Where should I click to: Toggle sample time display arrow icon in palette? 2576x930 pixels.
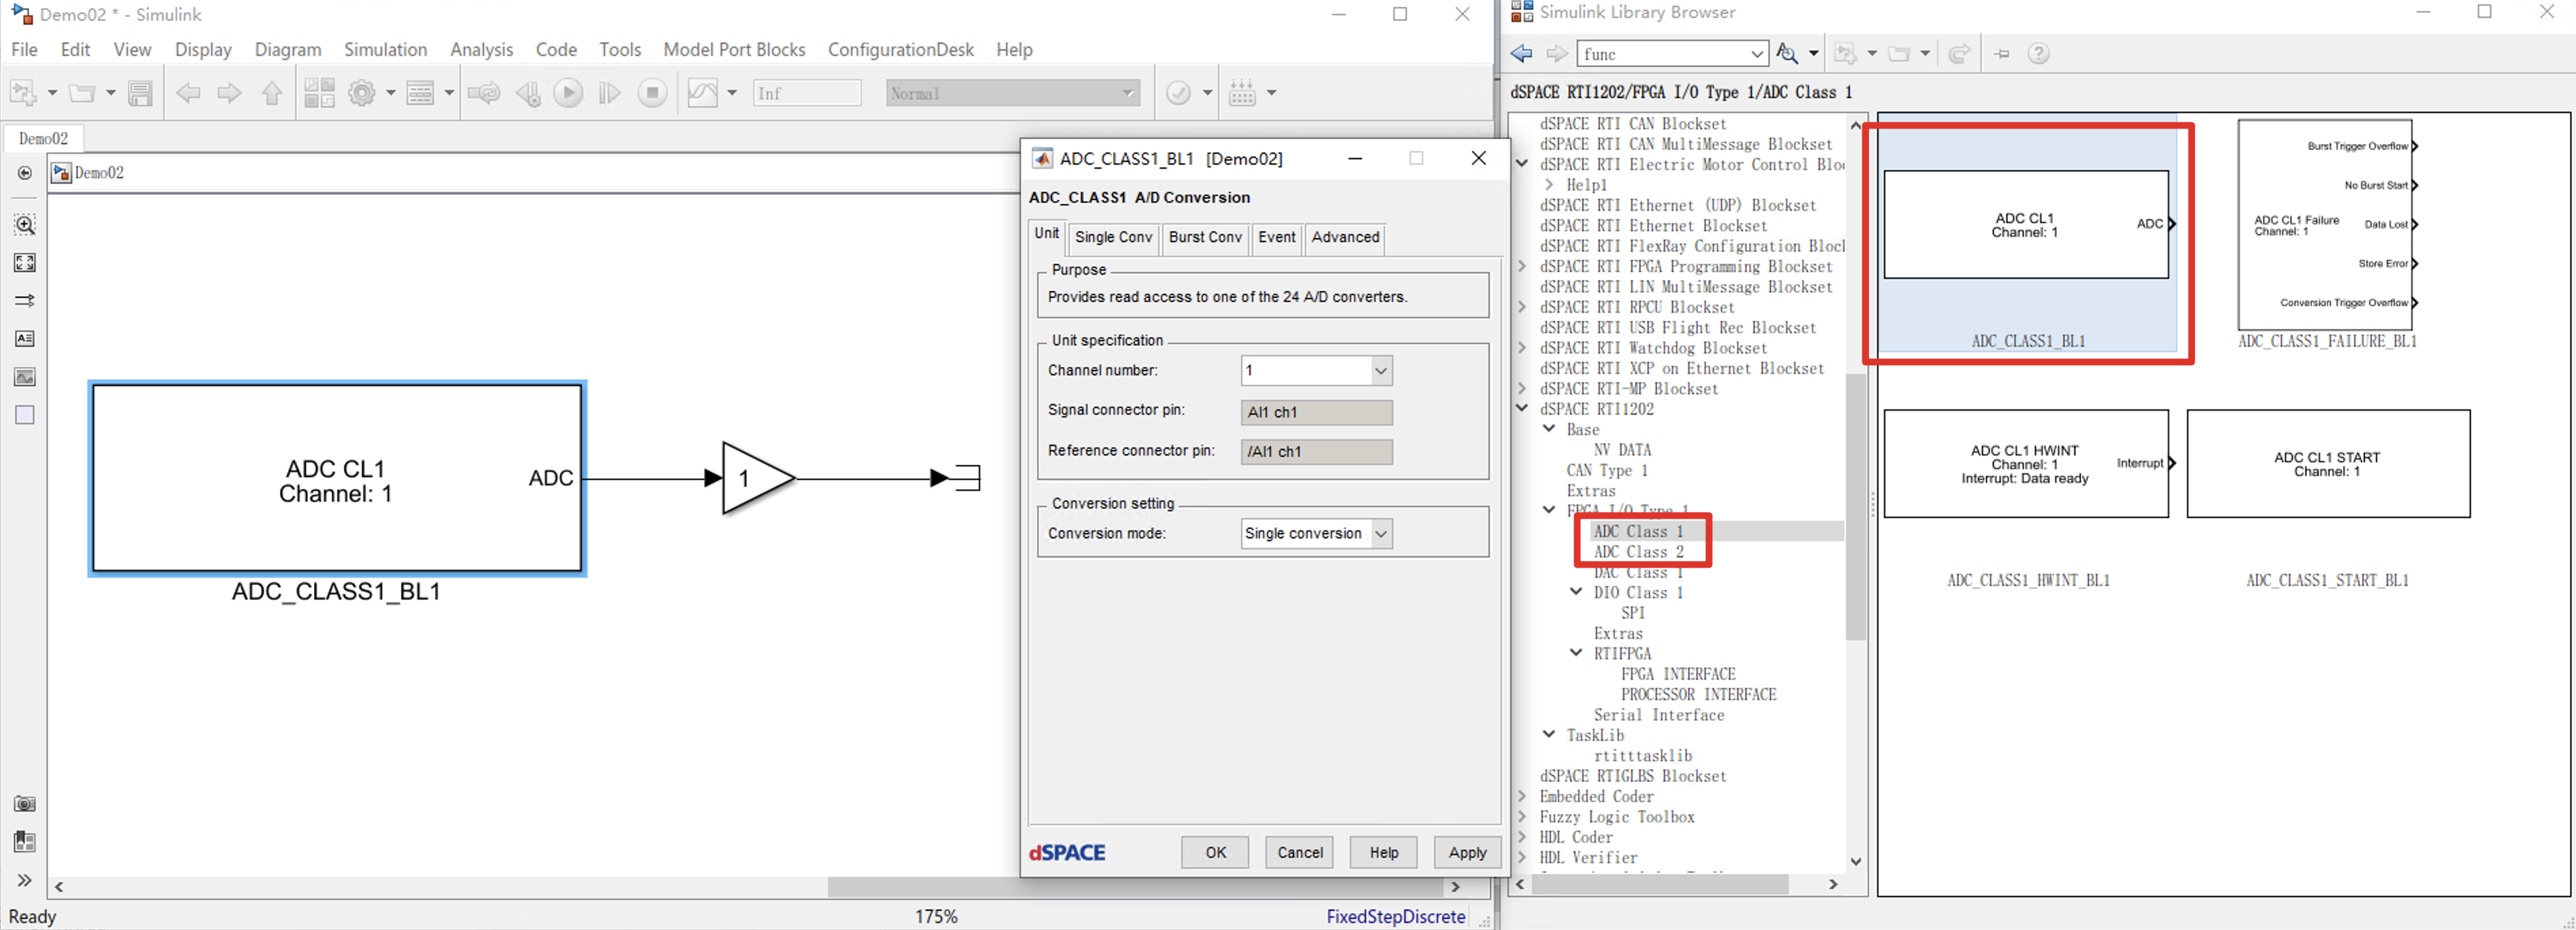coord(25,300)
